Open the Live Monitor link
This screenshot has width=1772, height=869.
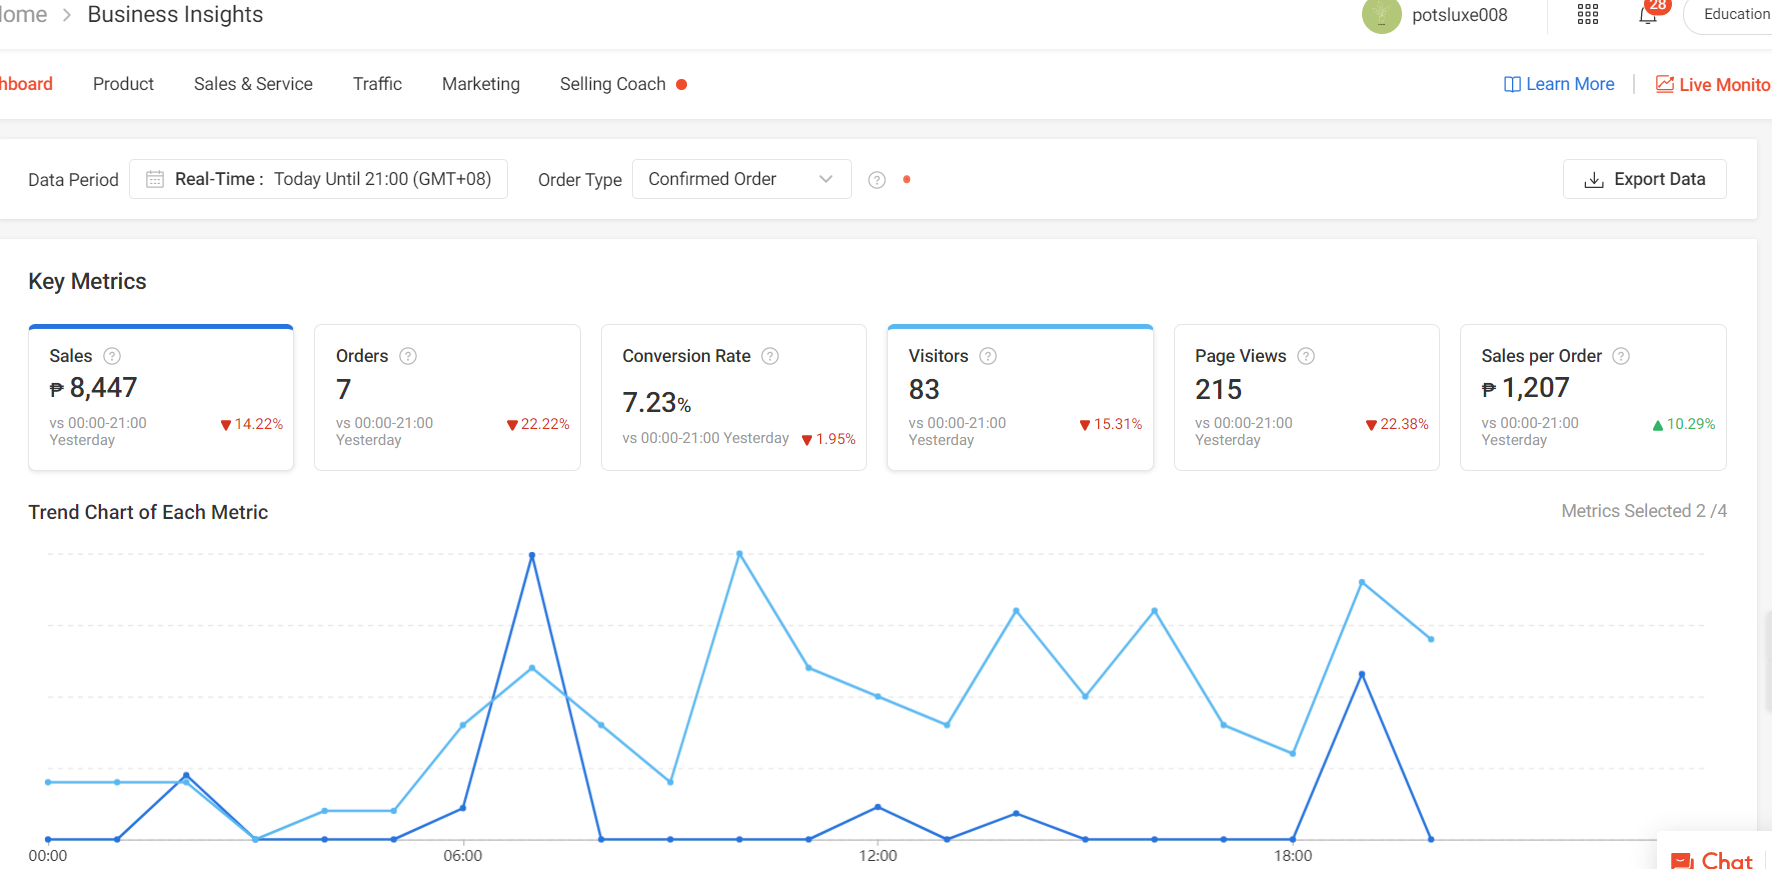click(x=1714, y=84)
